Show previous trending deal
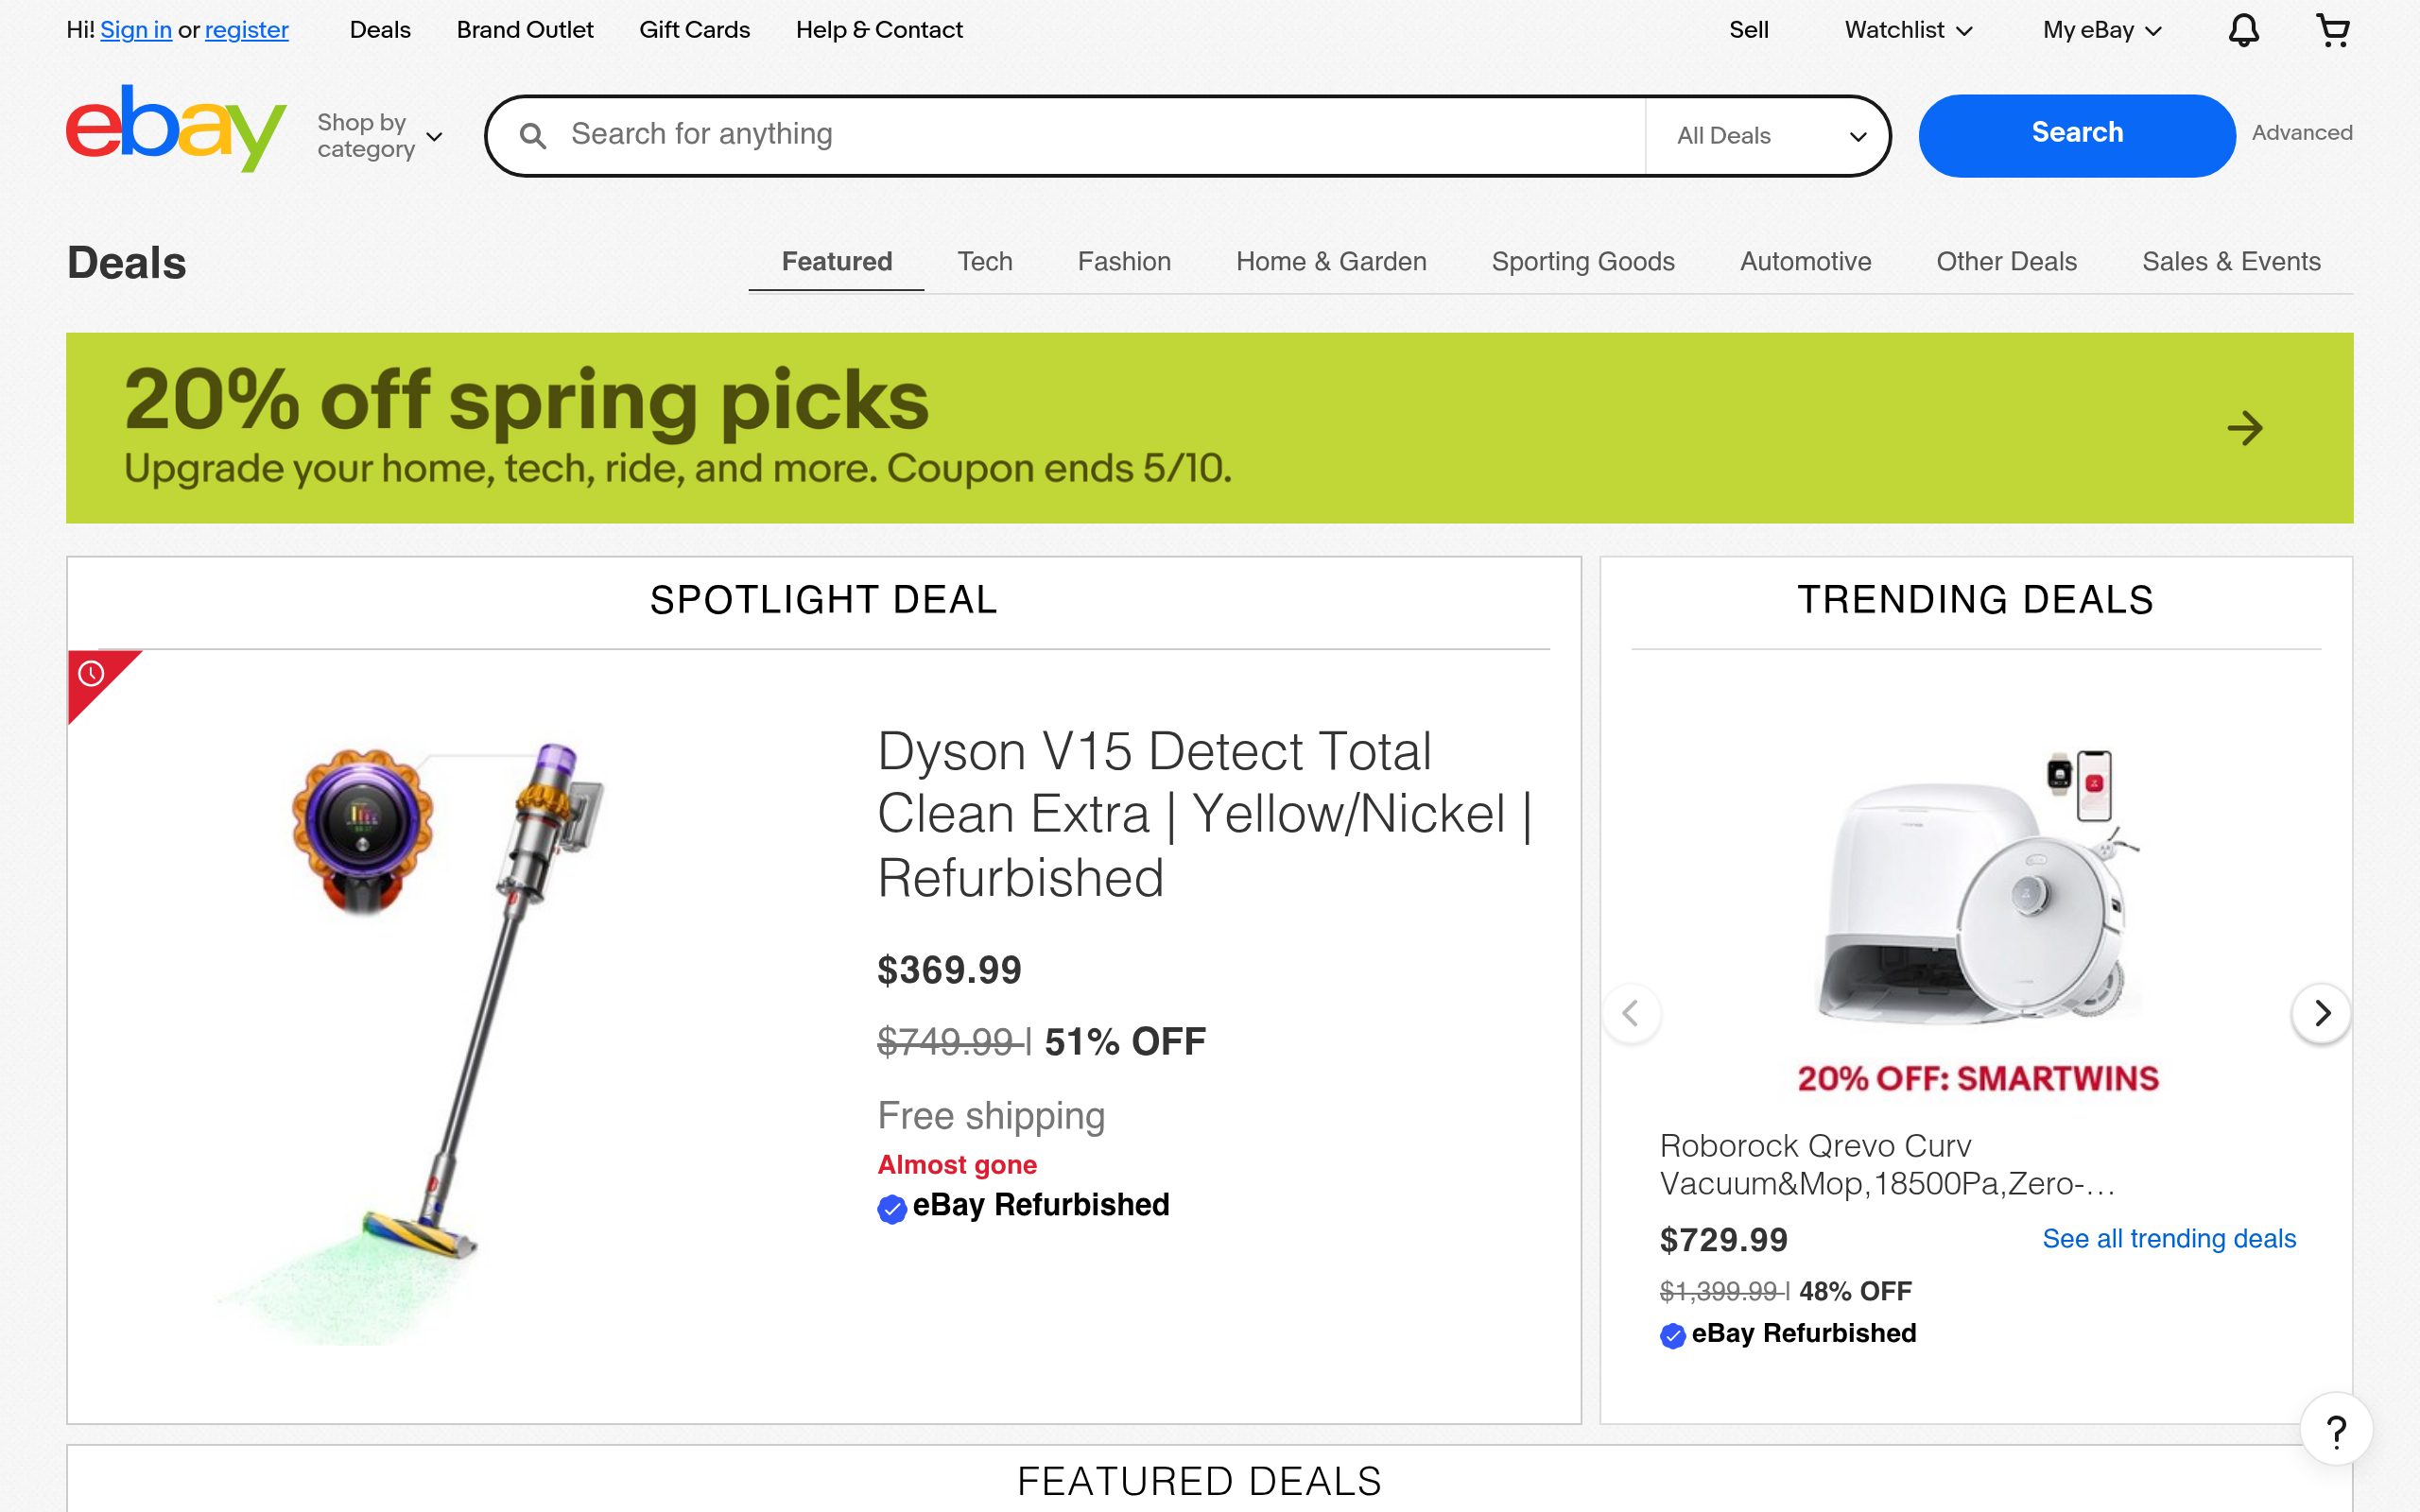2420x1512 pixels. pyautogui.click(x=1631, y=1013)
